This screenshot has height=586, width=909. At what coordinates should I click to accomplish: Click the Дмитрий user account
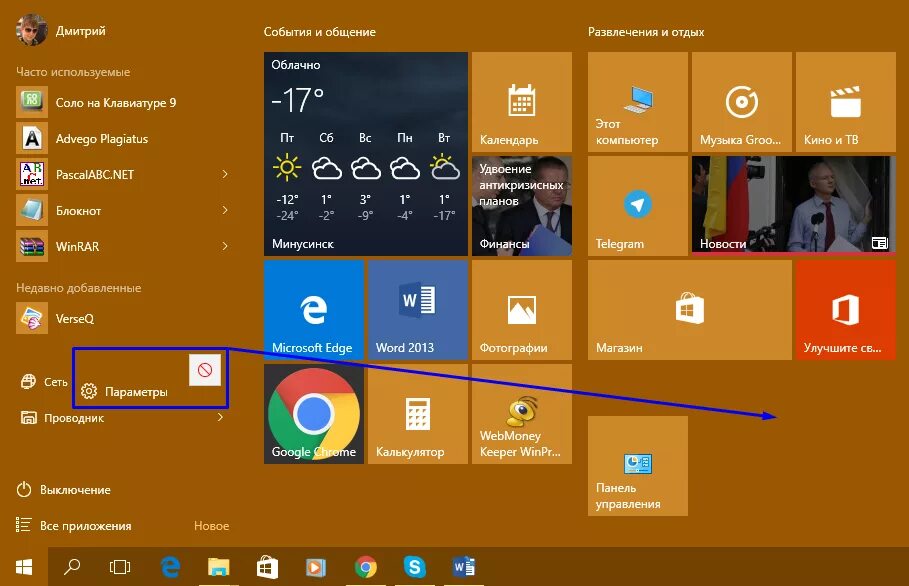61,31
